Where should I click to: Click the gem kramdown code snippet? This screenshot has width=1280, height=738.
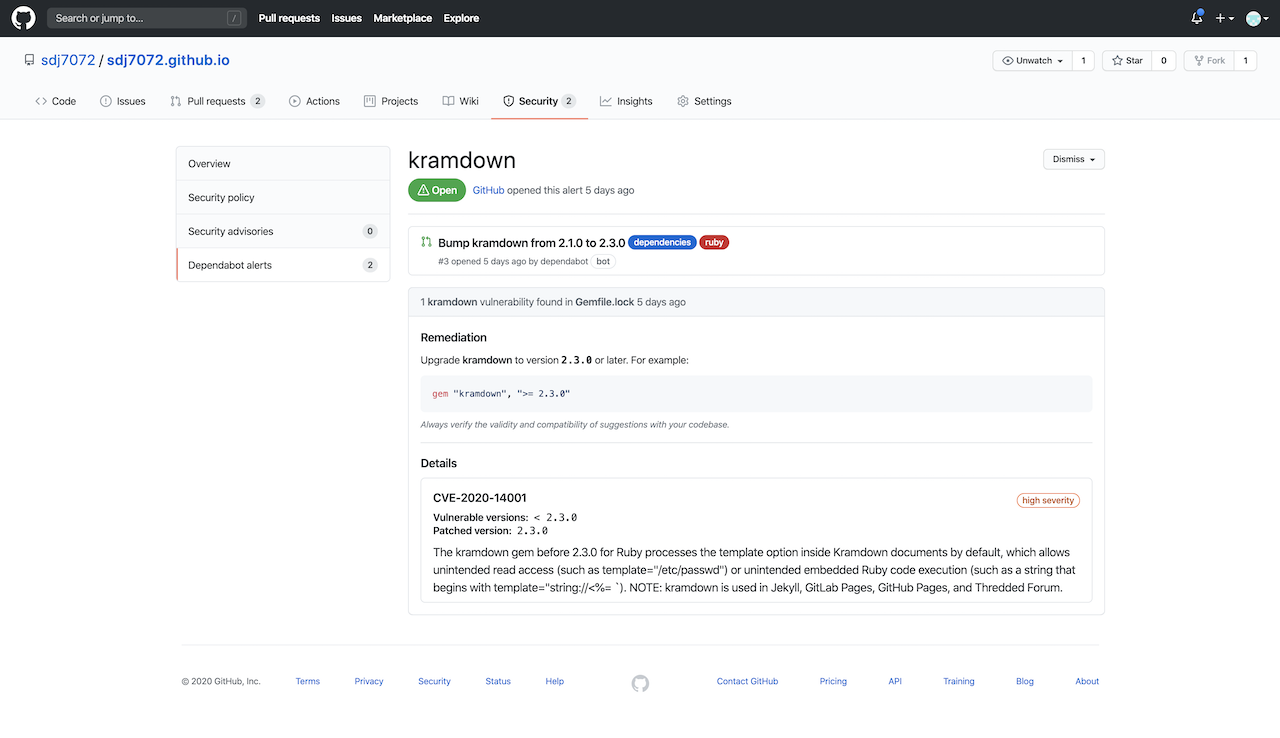tap(756, 394)
